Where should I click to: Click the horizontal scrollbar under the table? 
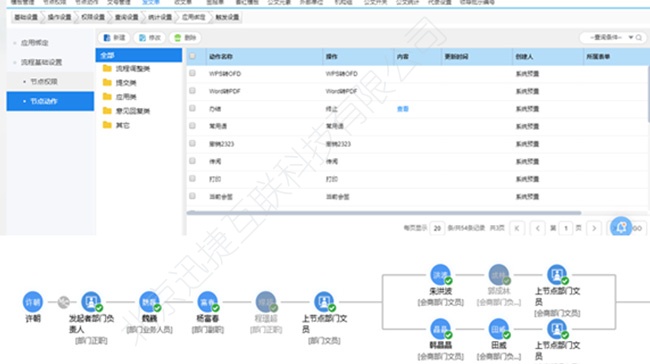384,213
